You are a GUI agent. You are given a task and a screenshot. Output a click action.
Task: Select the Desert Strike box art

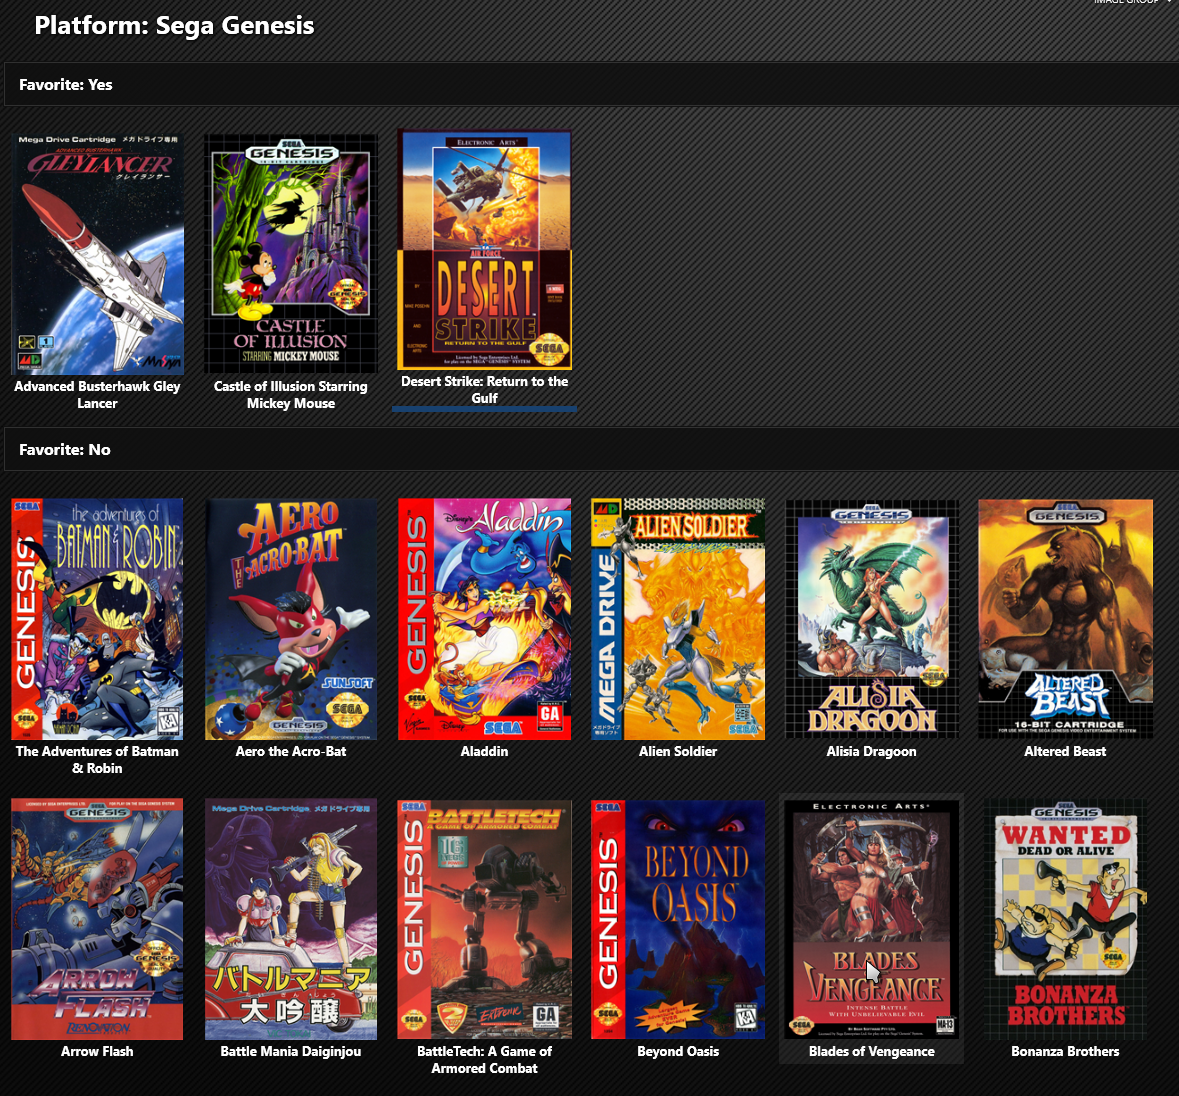click(484, 250)
